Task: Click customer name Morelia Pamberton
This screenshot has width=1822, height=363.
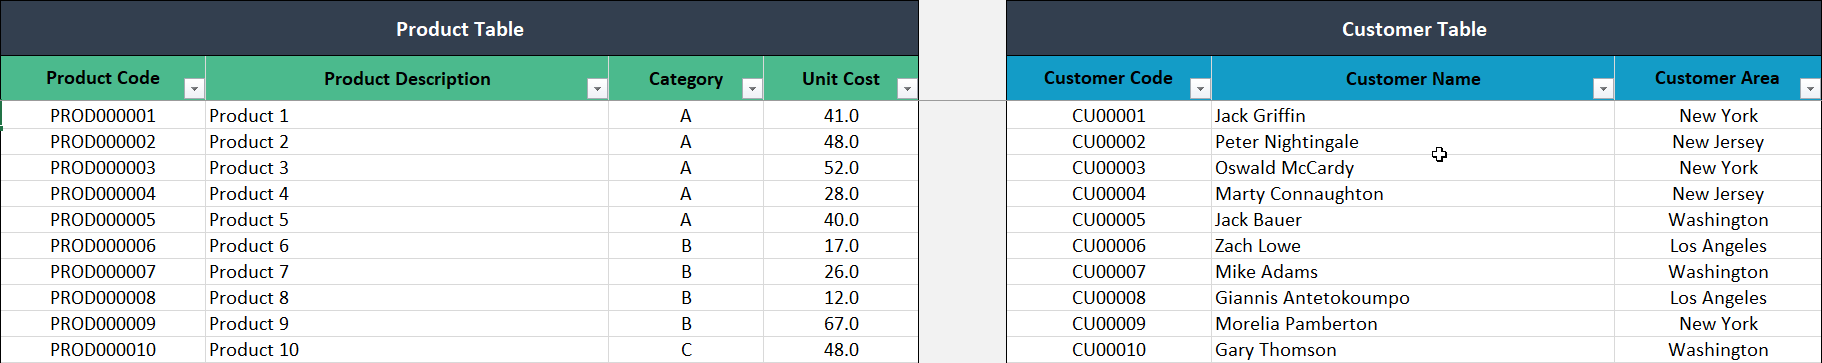Action: (1413, 323)
